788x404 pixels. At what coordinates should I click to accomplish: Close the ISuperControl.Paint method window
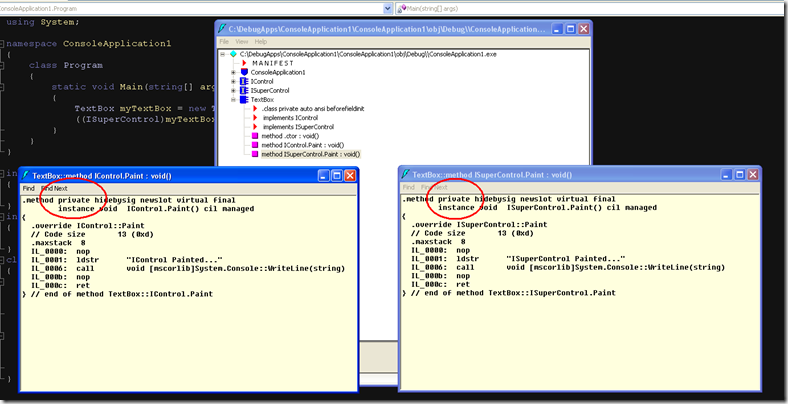[753, 174]
